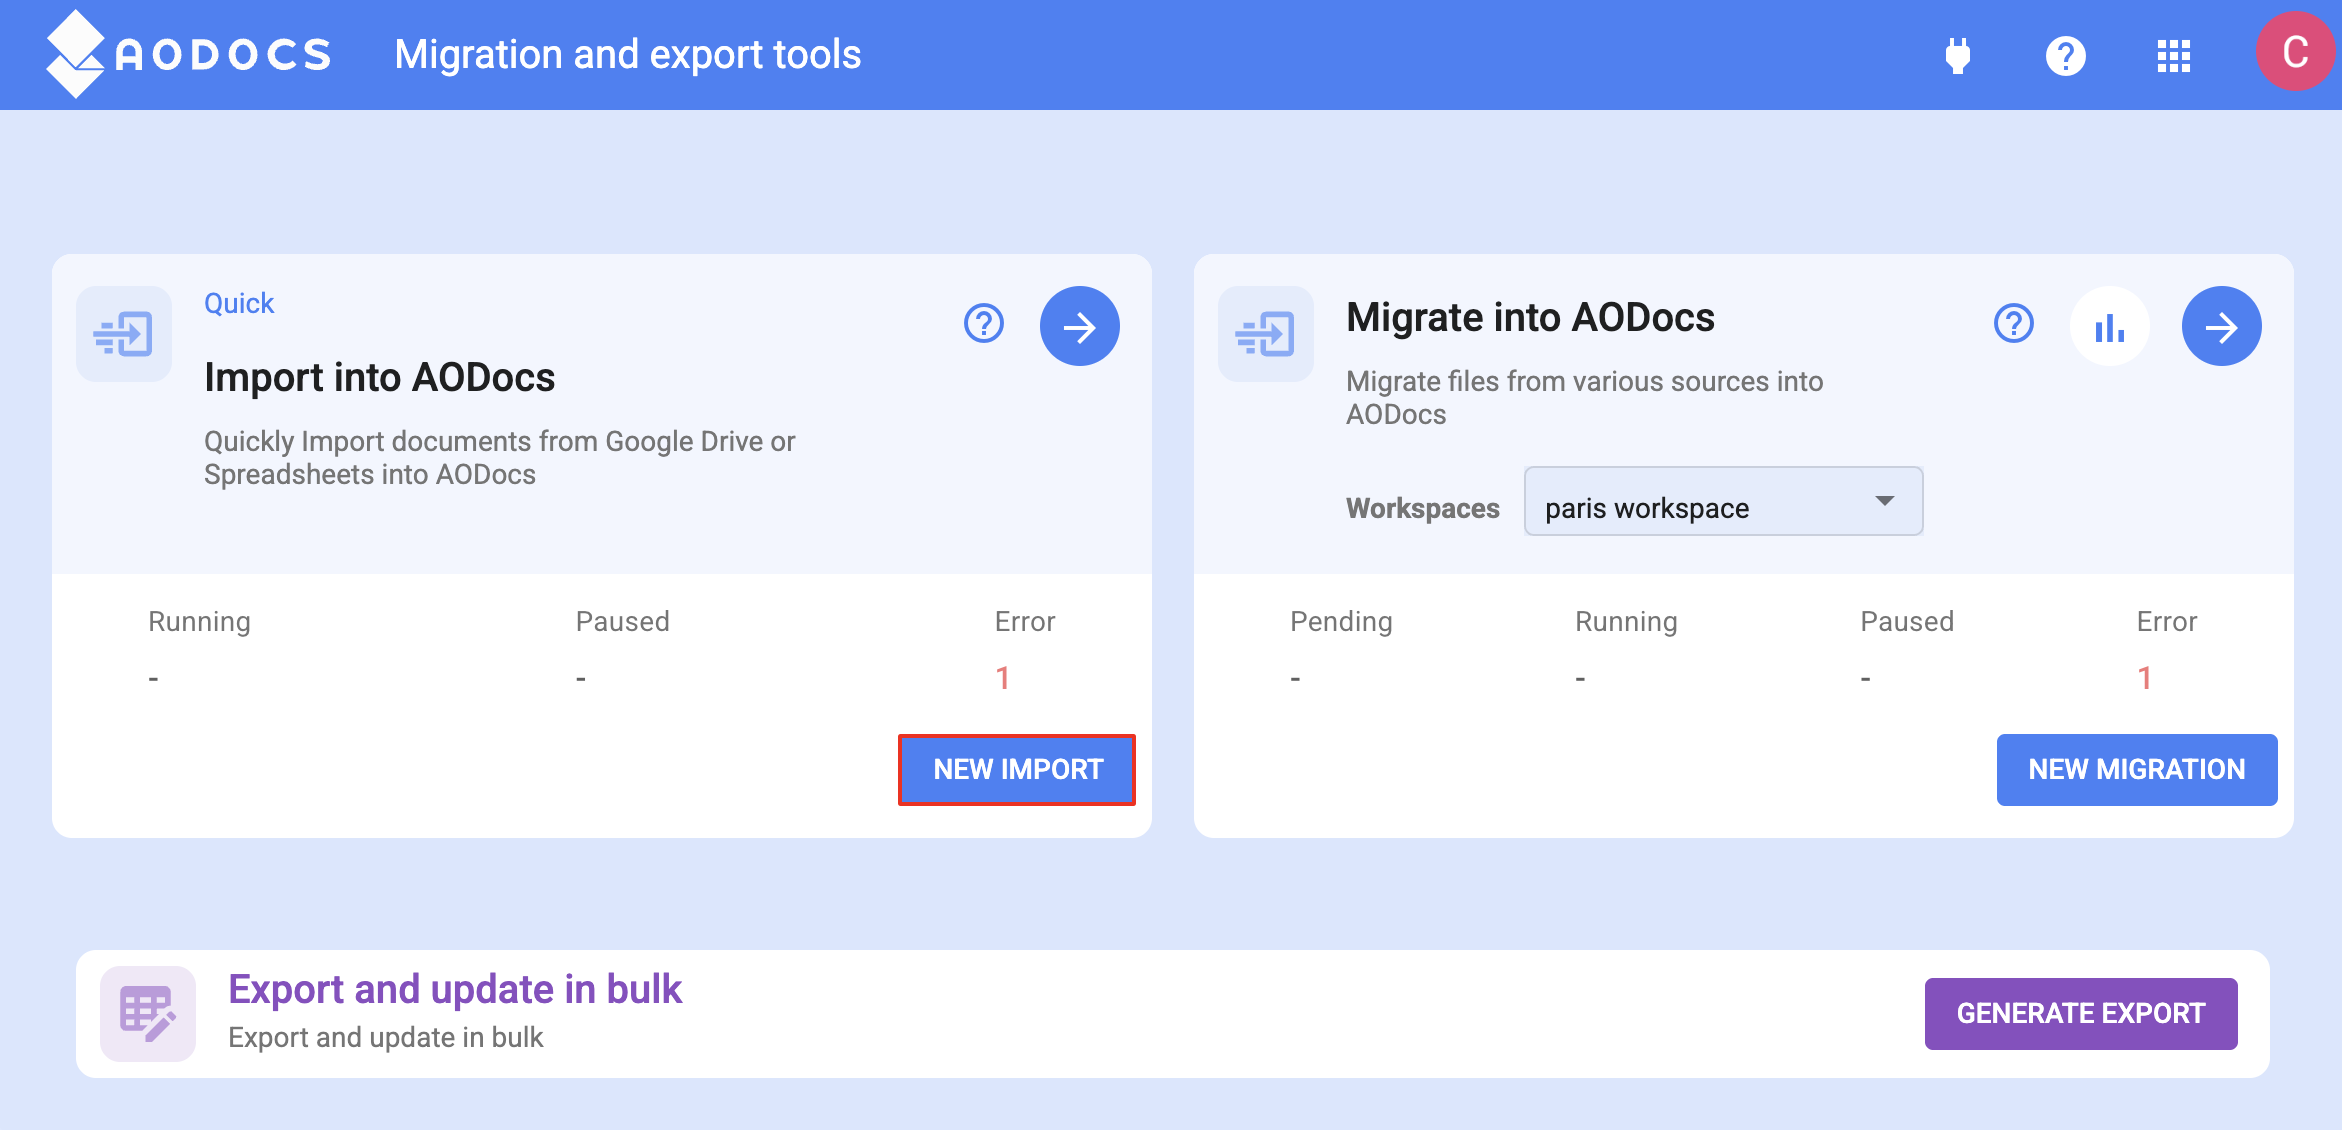Click the AODocs logo
The image size is (2342, 1130).
tap(188, 54)
